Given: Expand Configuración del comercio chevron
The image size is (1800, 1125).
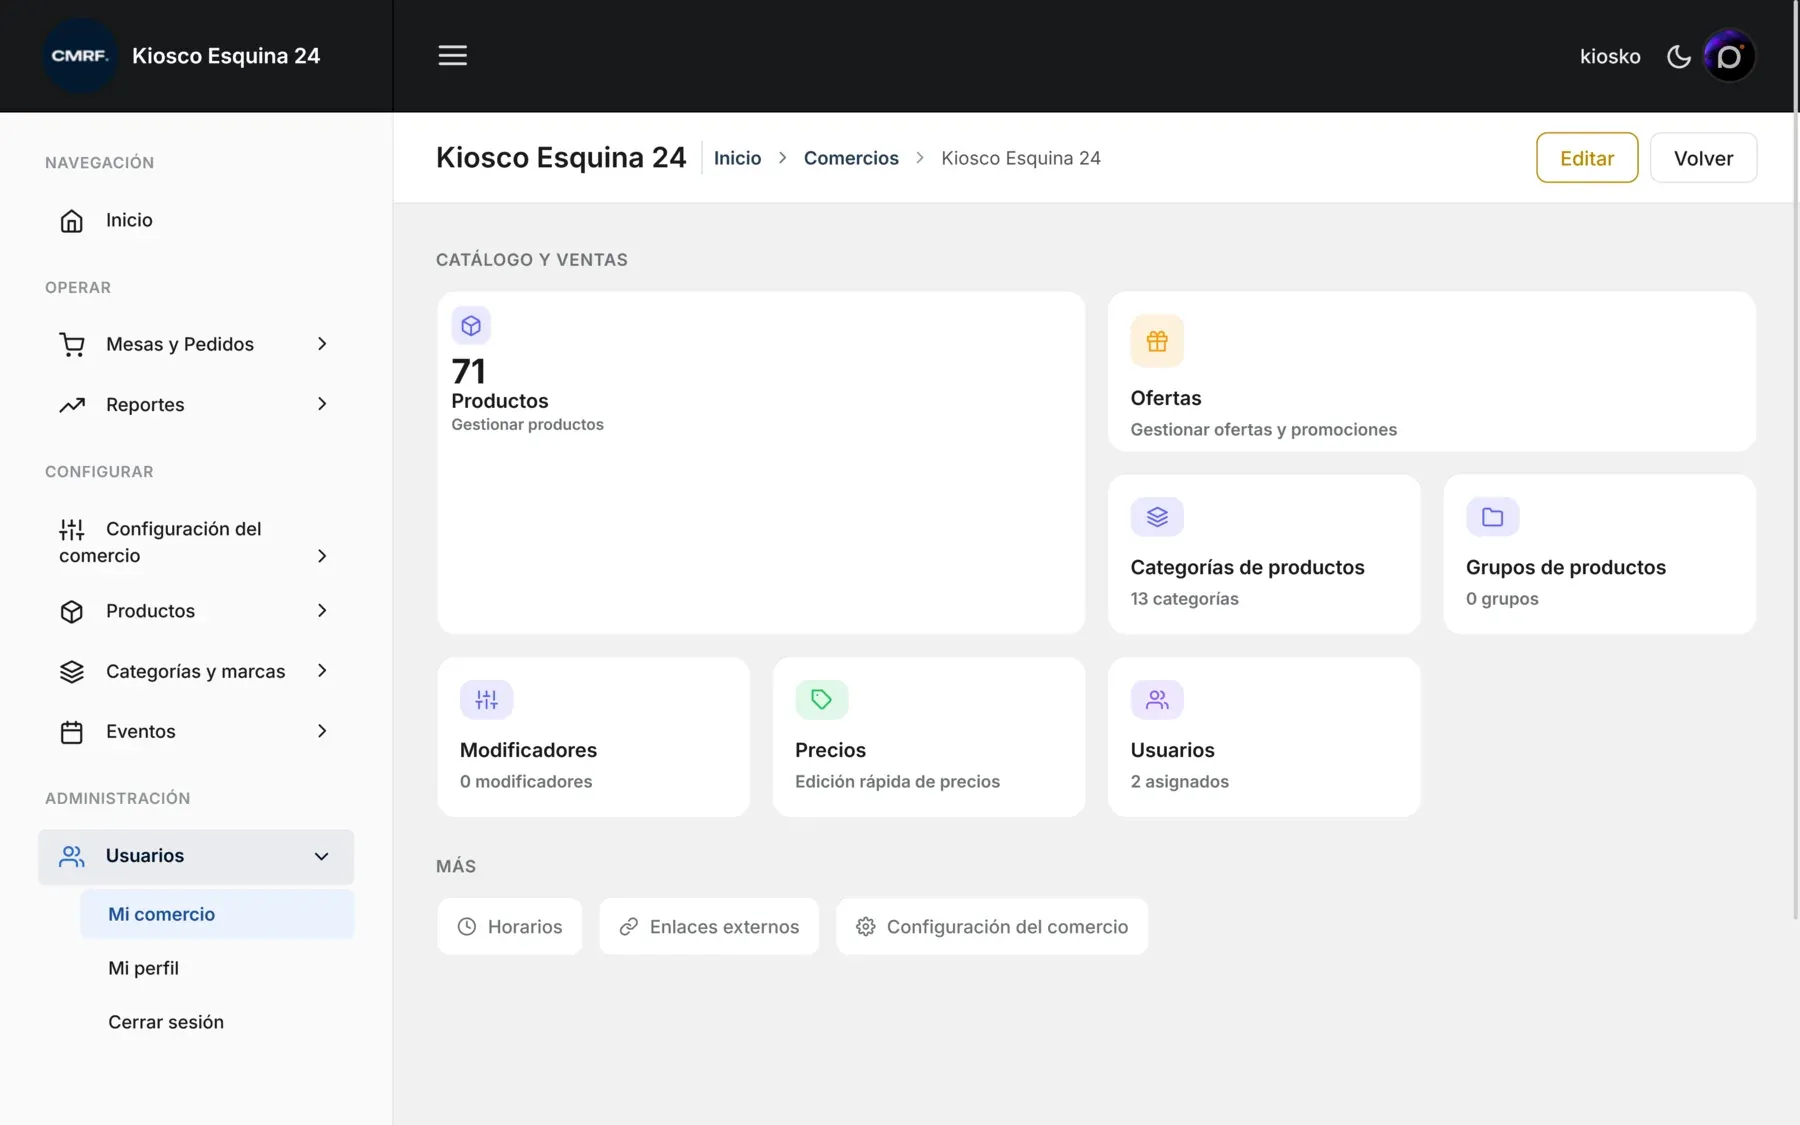Looking at the screenshot, I should (x=322, y=556).
